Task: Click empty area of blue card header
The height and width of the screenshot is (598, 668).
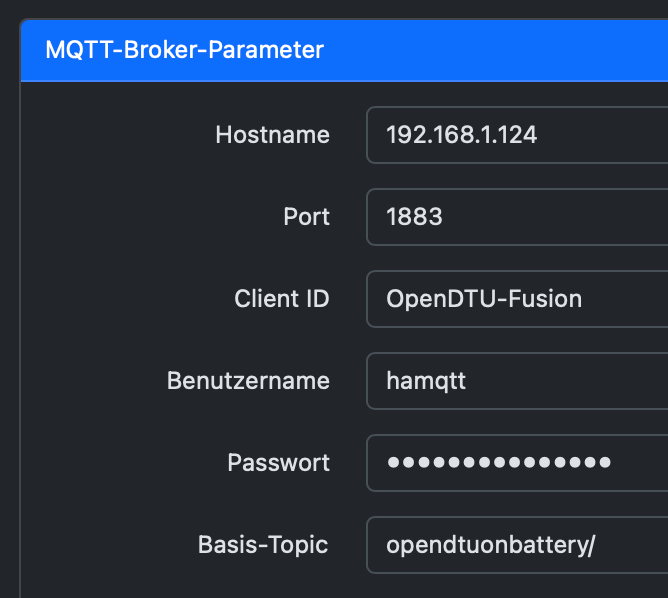Action: [x=500, y=50]
